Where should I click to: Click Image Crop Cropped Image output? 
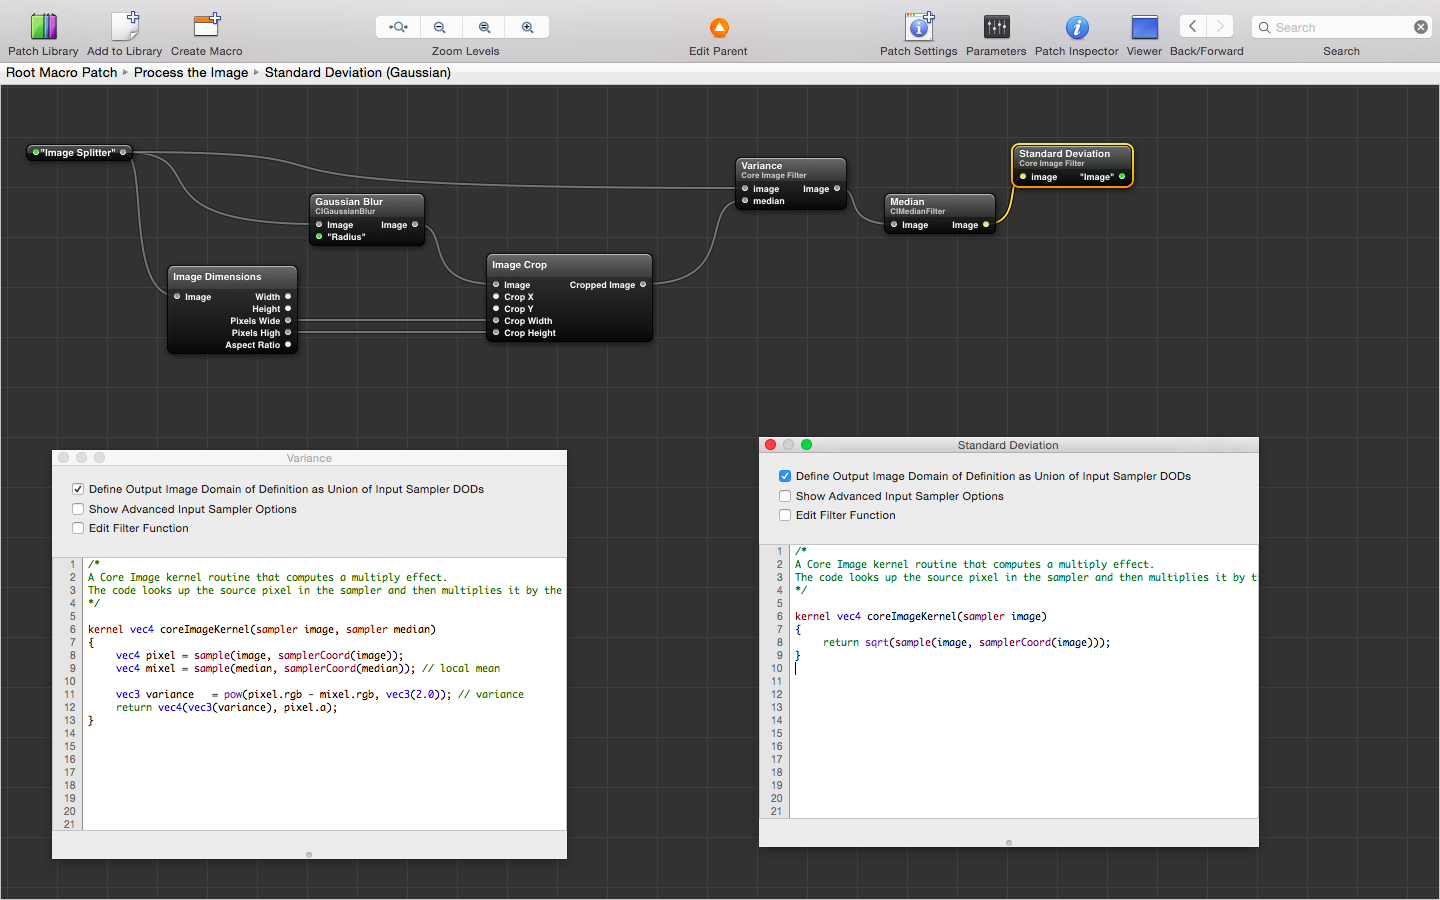coord(643,285)
